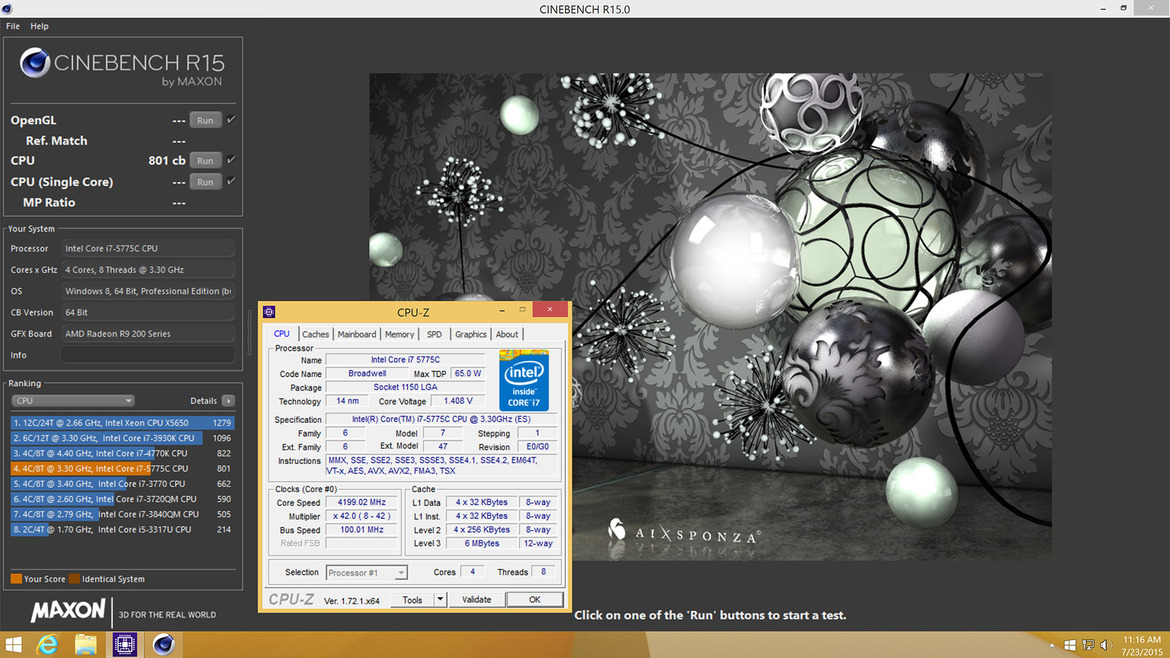This screenshot has width=1170, height=658.
Task: Click the Core Voltage value 1.408 V
Action: click(457, 401)
